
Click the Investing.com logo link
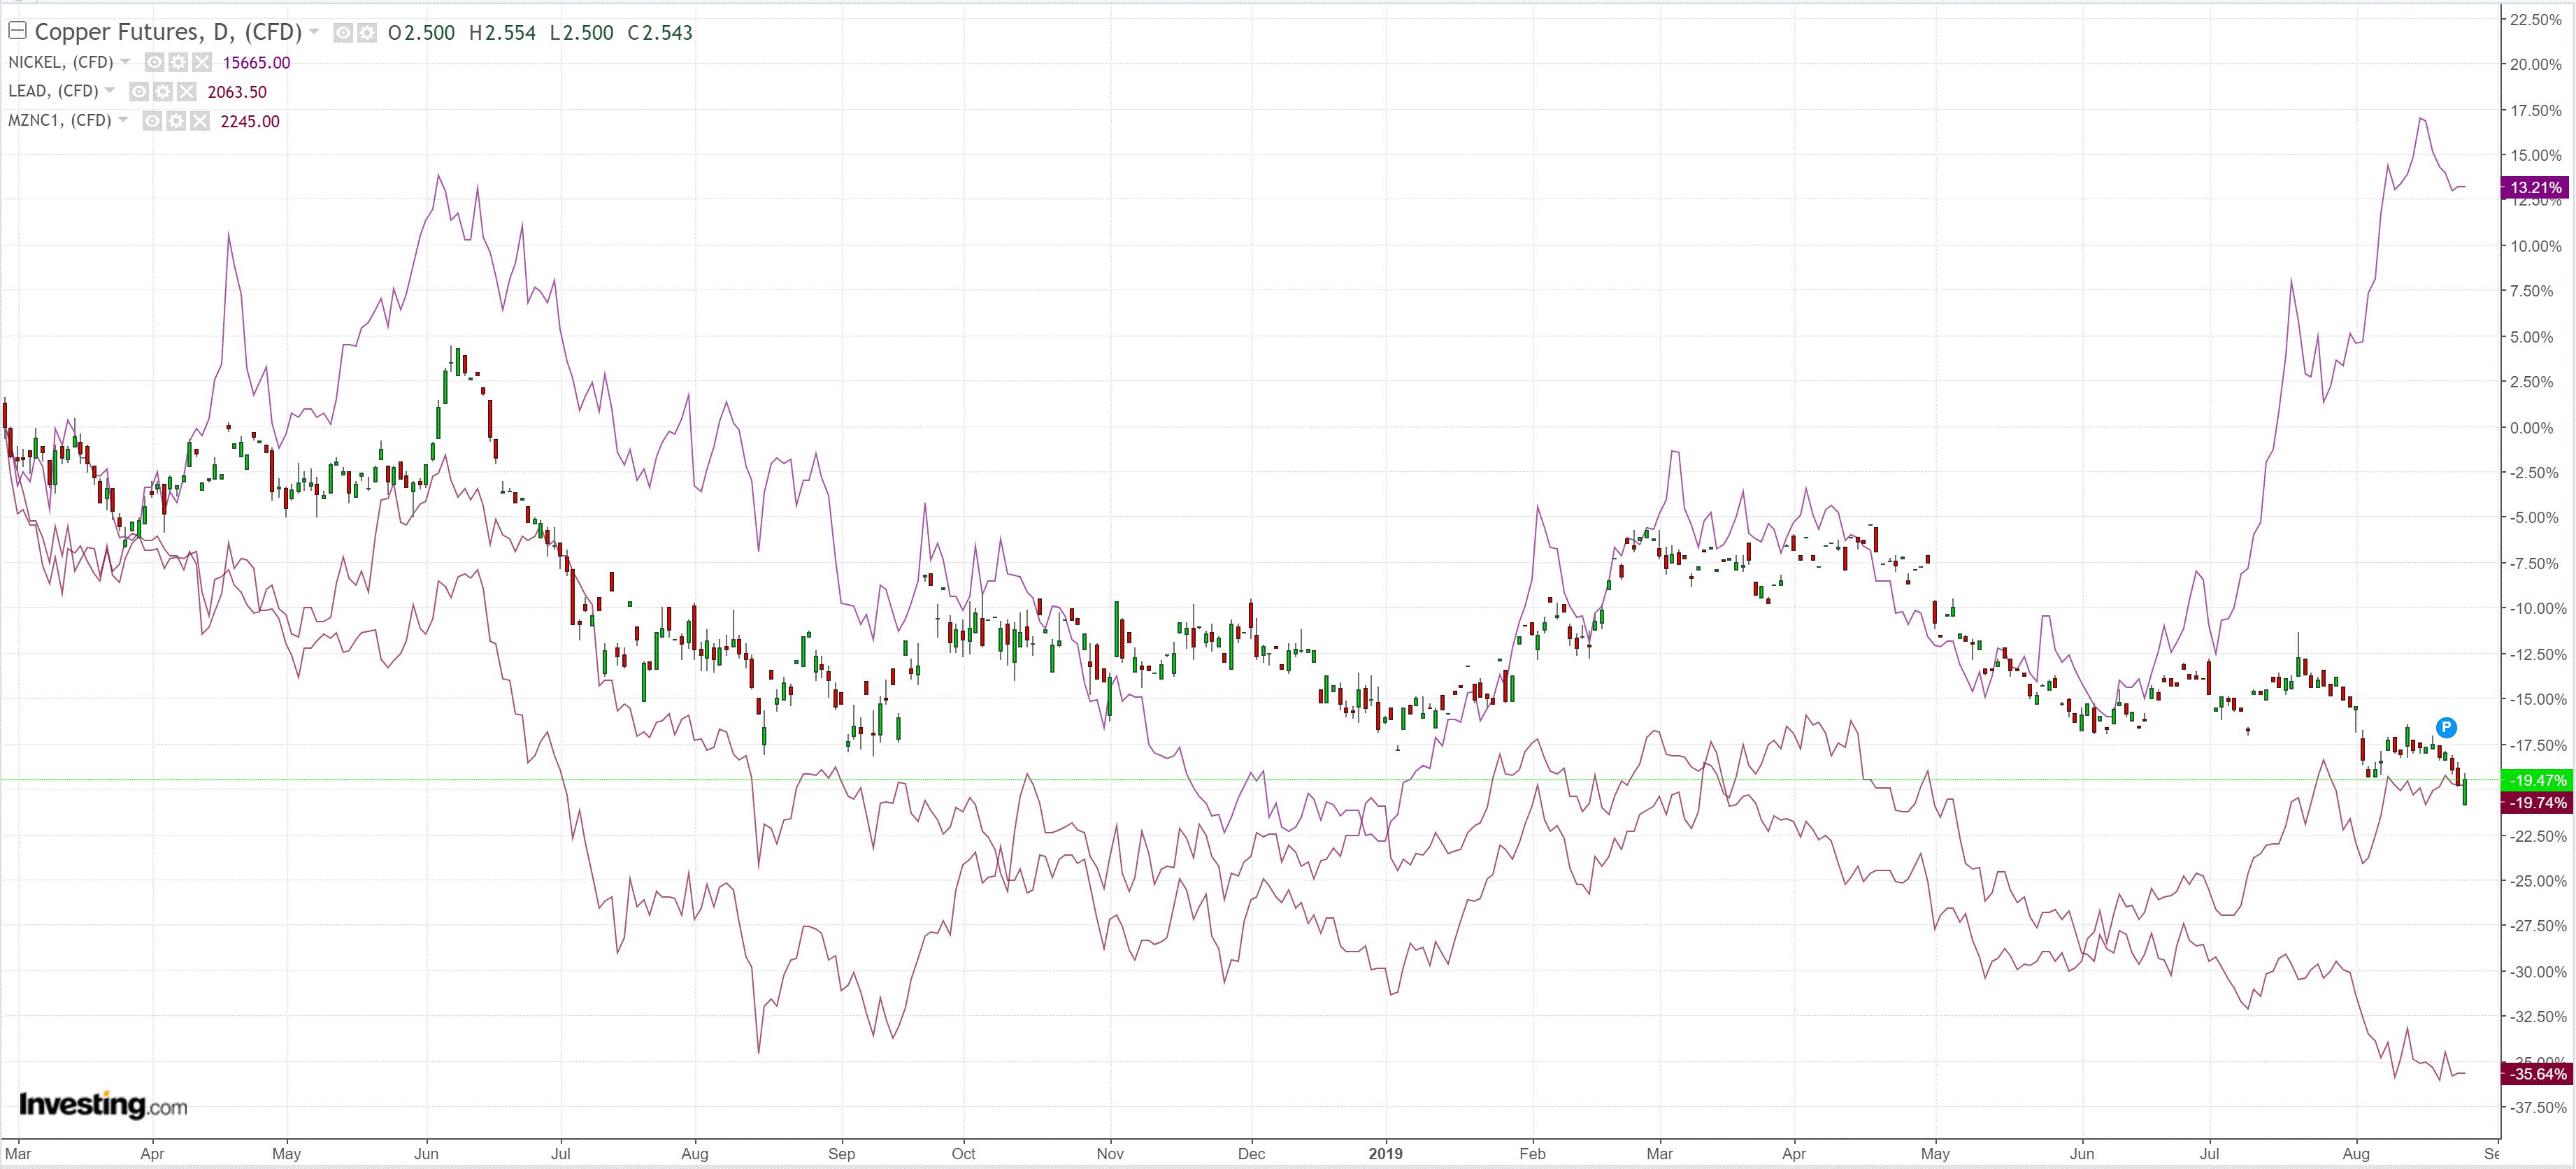[x=103, y=1105]
